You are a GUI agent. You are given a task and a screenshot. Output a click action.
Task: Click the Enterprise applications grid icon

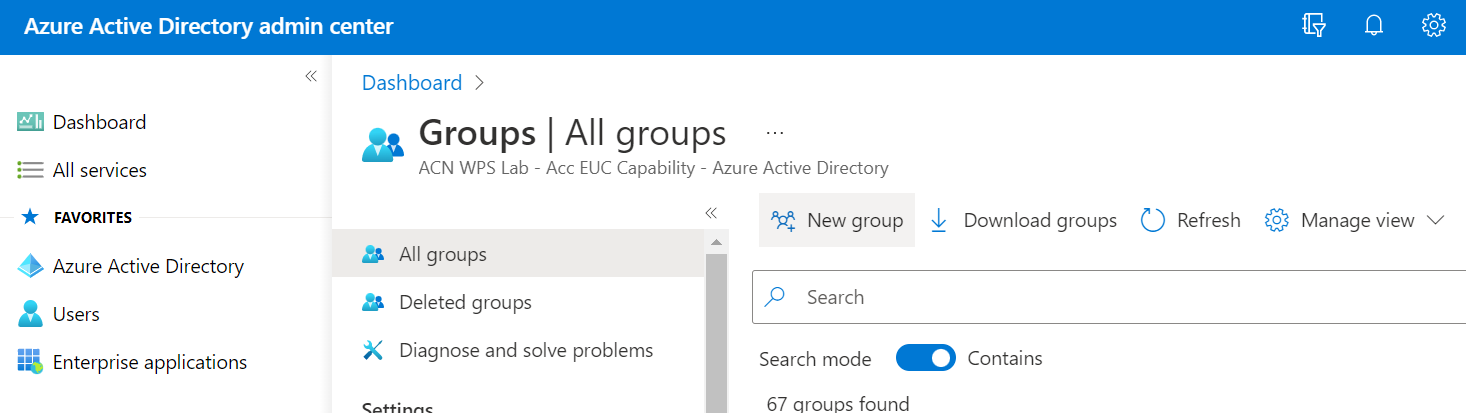[31, 362]
